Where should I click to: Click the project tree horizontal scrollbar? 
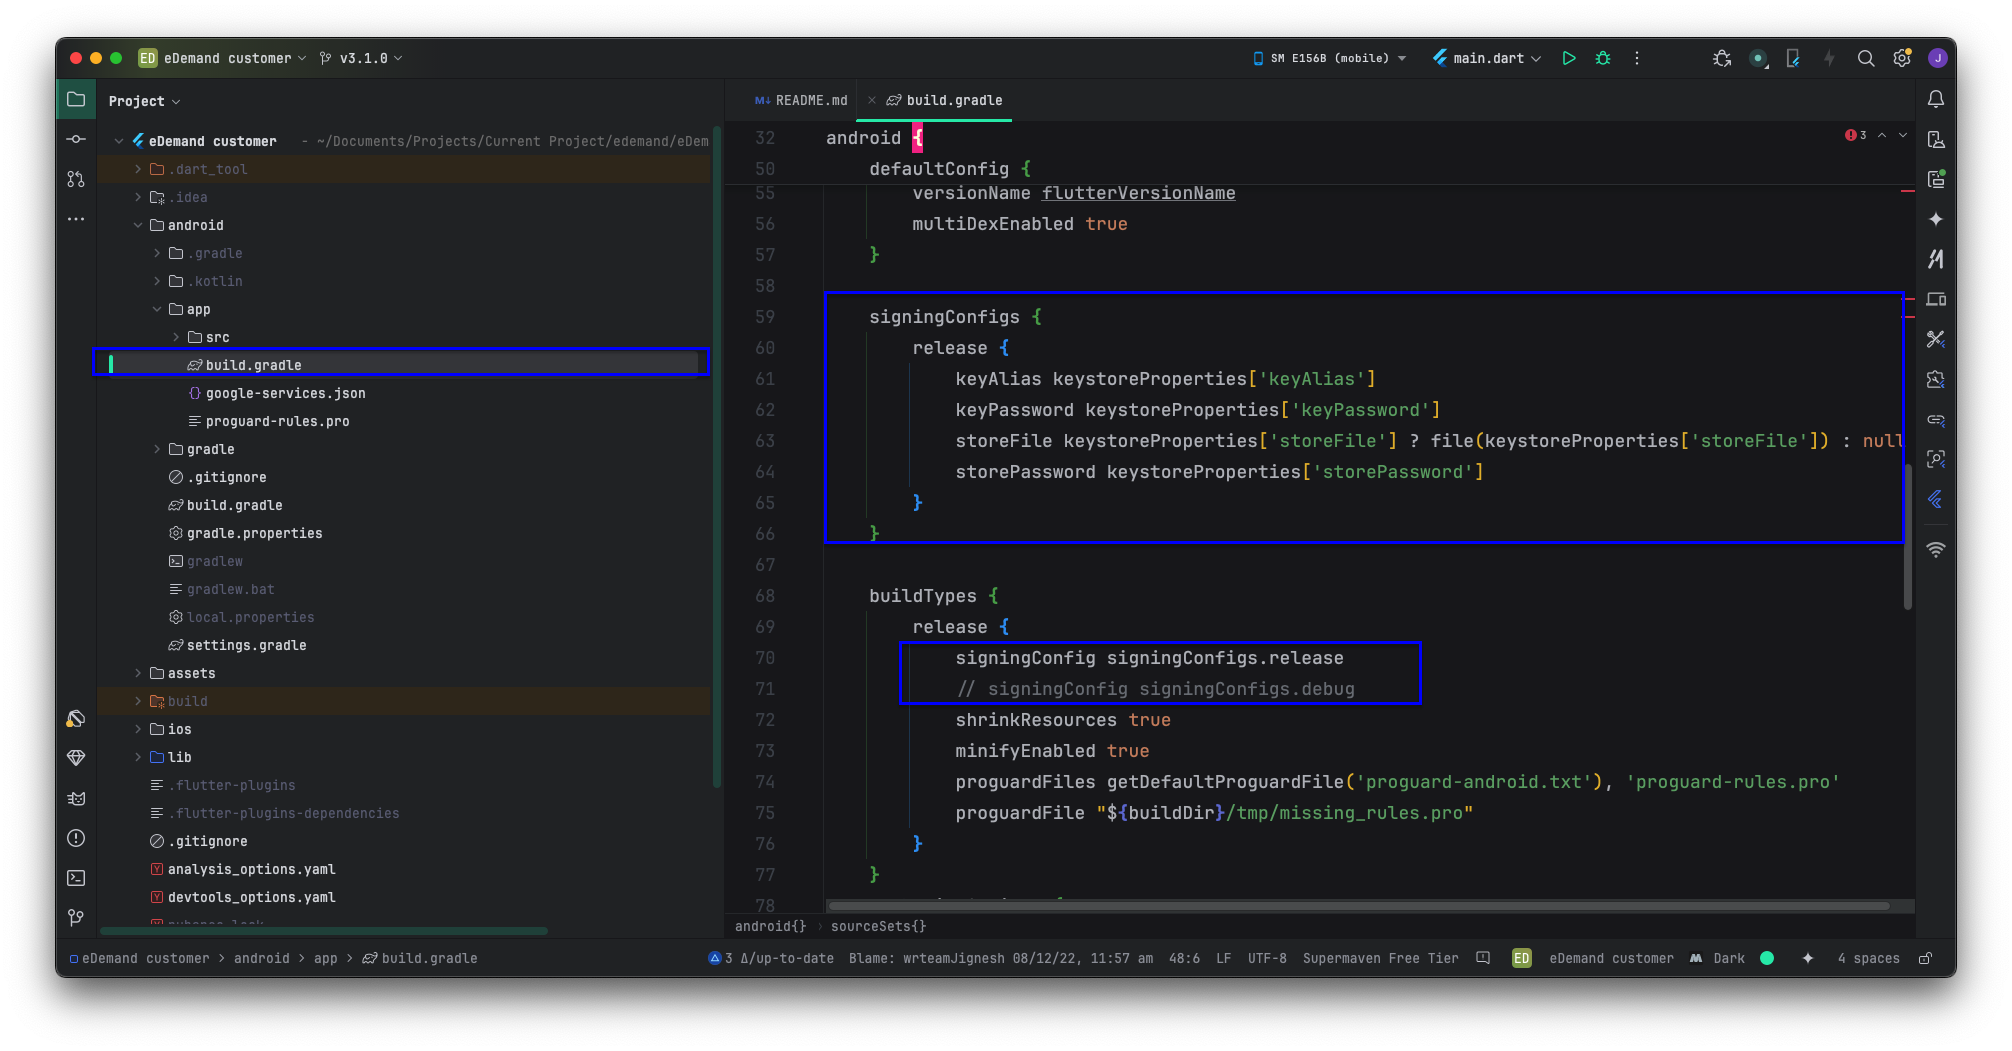pyautogui.click(x=323, y=931)
